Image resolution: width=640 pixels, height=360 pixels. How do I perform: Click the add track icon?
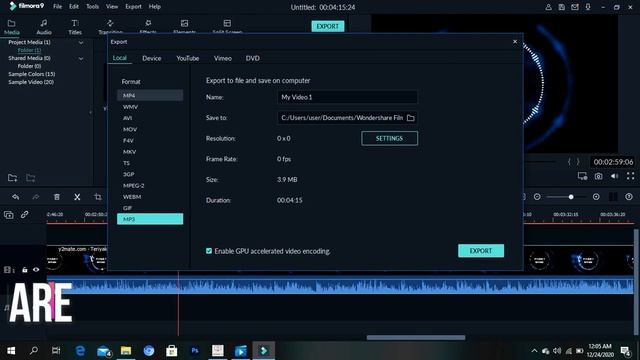coord(9,215)
